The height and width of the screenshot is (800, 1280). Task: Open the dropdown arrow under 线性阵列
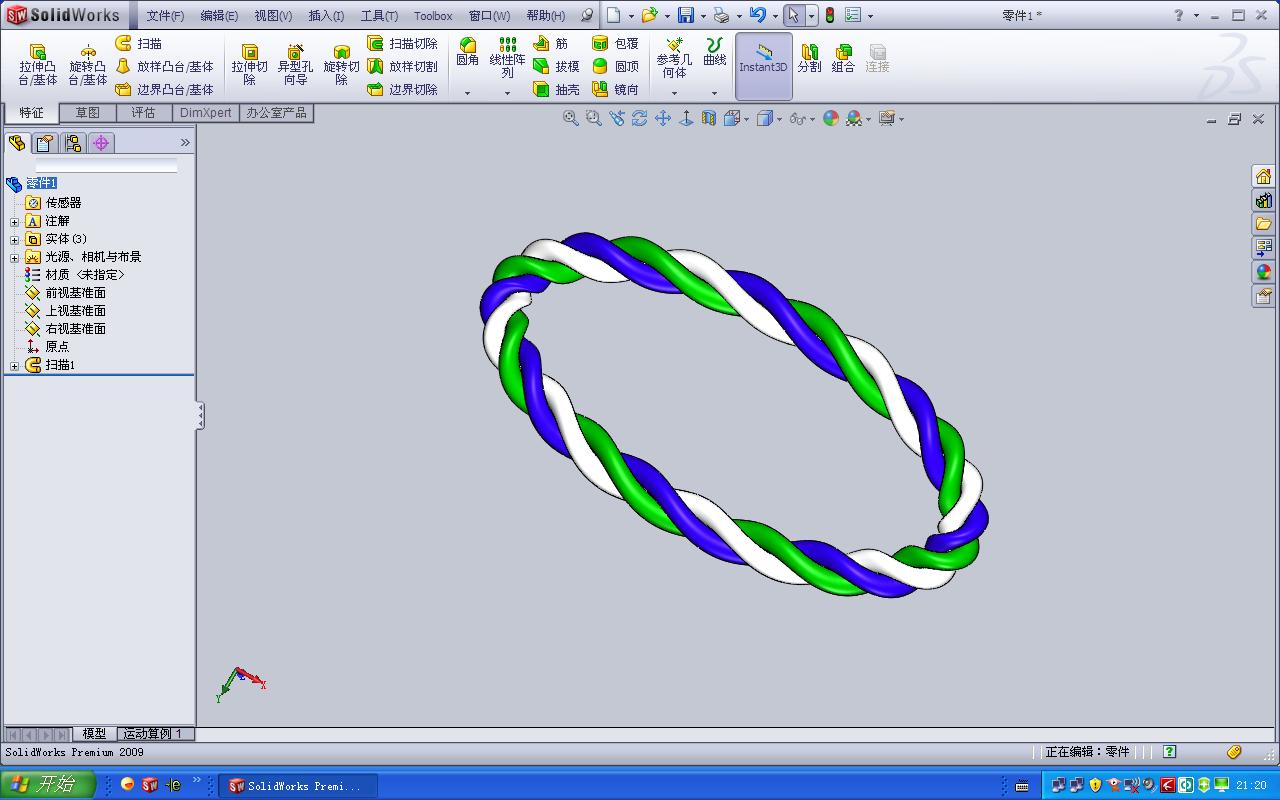coord(507,93)
